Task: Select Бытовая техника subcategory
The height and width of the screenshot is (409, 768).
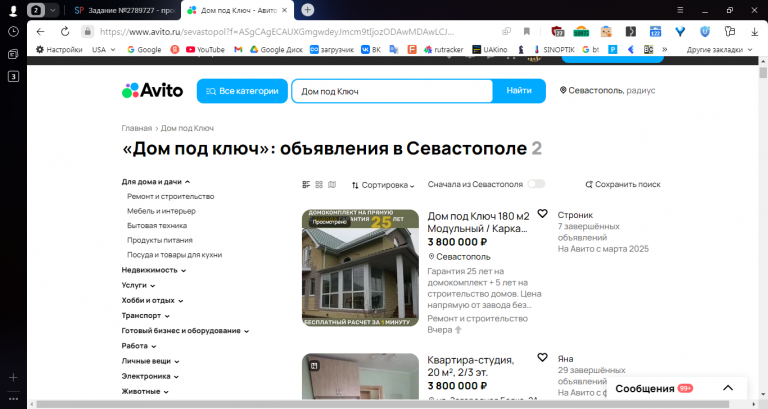Action: tap(157, 226)
